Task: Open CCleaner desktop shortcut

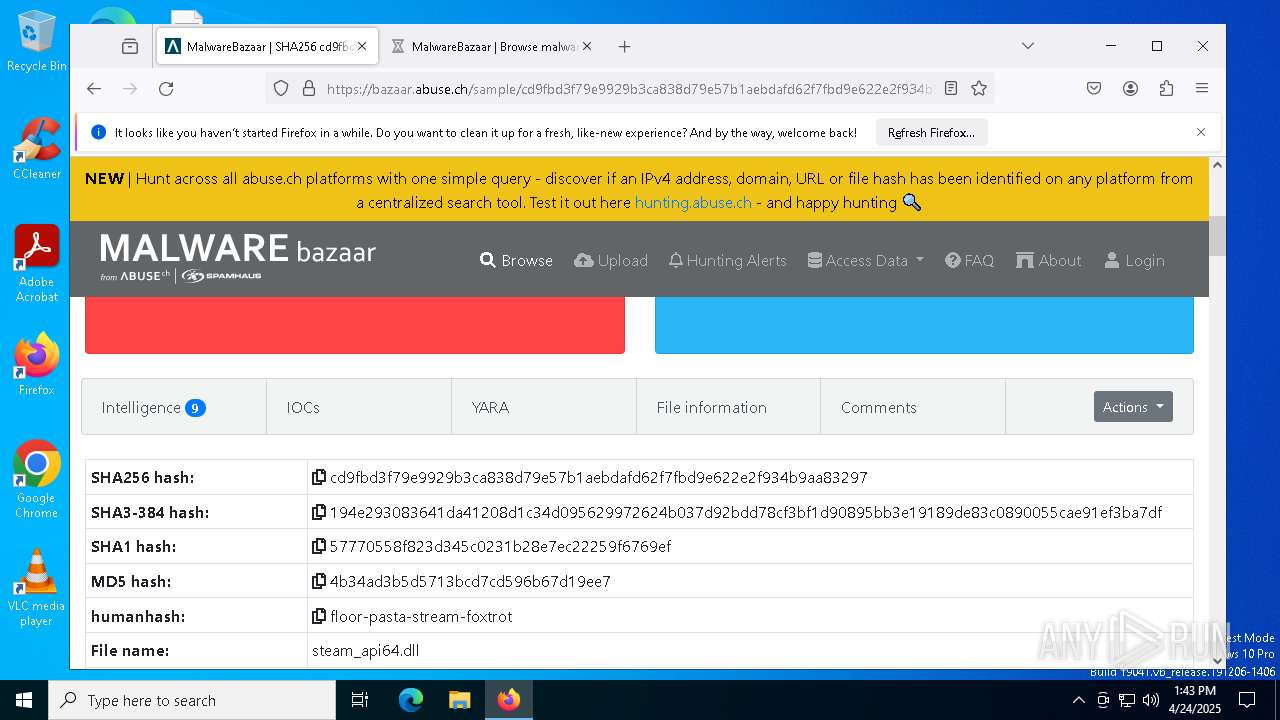Action: point(36,148)
